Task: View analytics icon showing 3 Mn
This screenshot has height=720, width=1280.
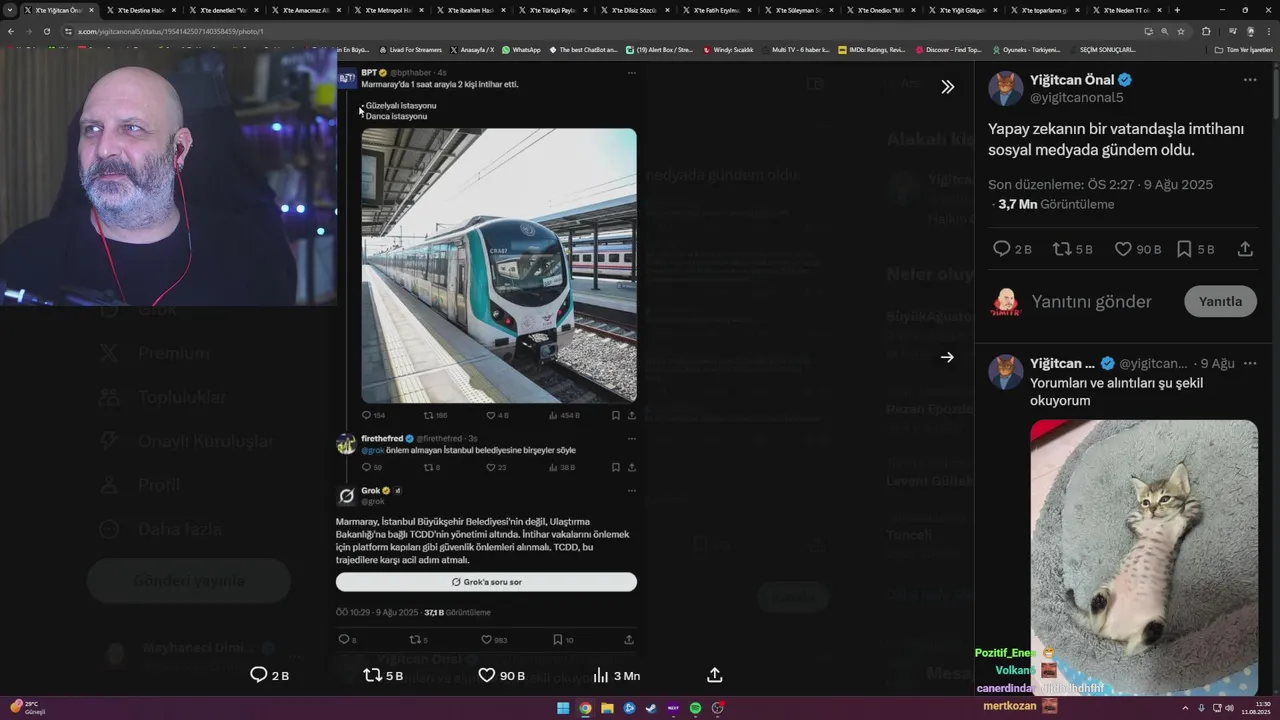Action: pos(616,675)
